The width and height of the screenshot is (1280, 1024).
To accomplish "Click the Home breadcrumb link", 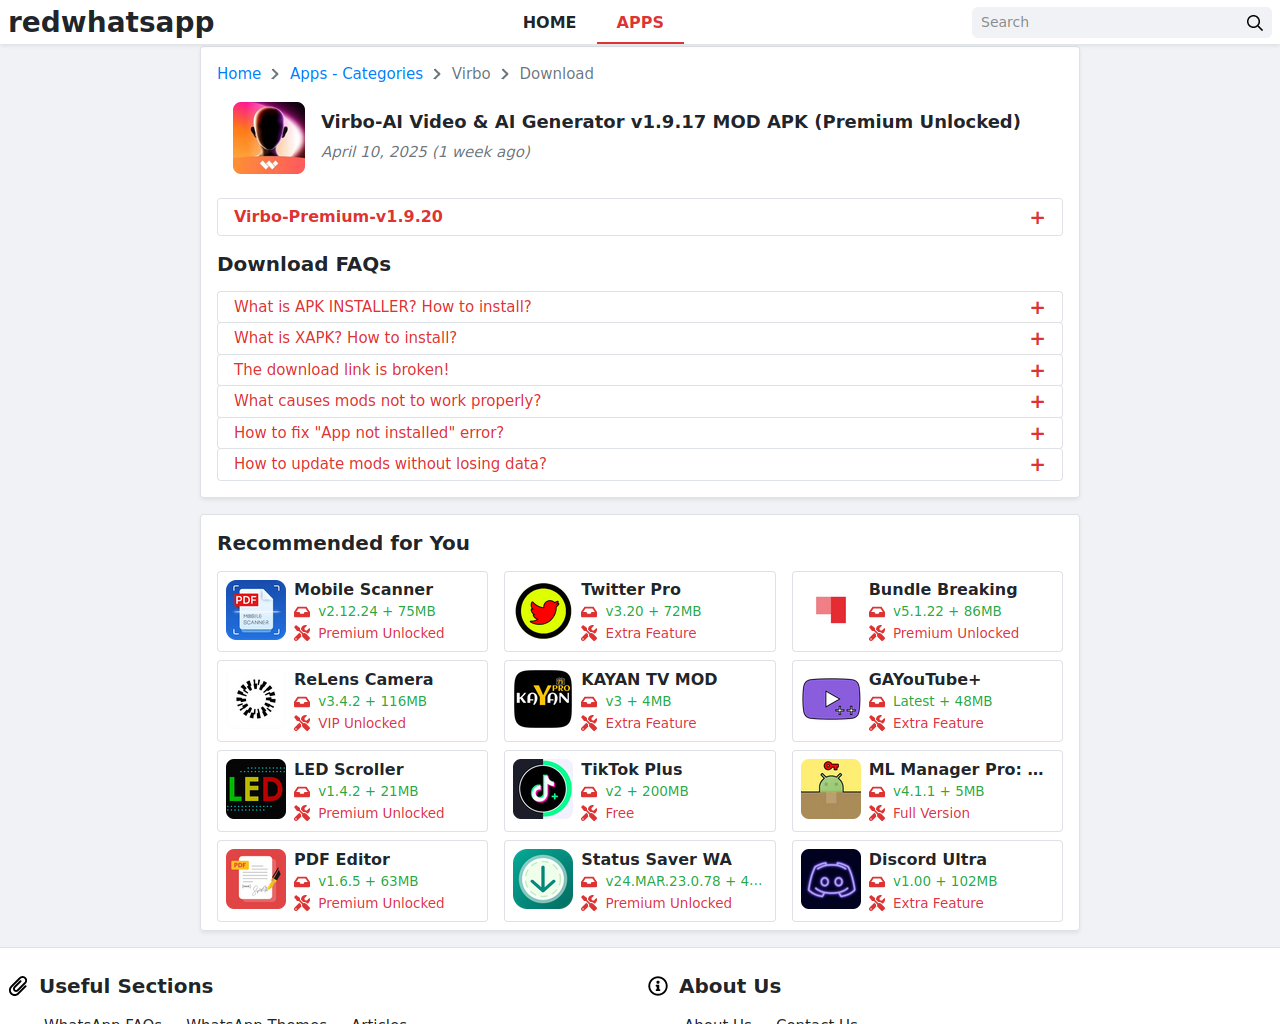I will [x=239, y=74].
